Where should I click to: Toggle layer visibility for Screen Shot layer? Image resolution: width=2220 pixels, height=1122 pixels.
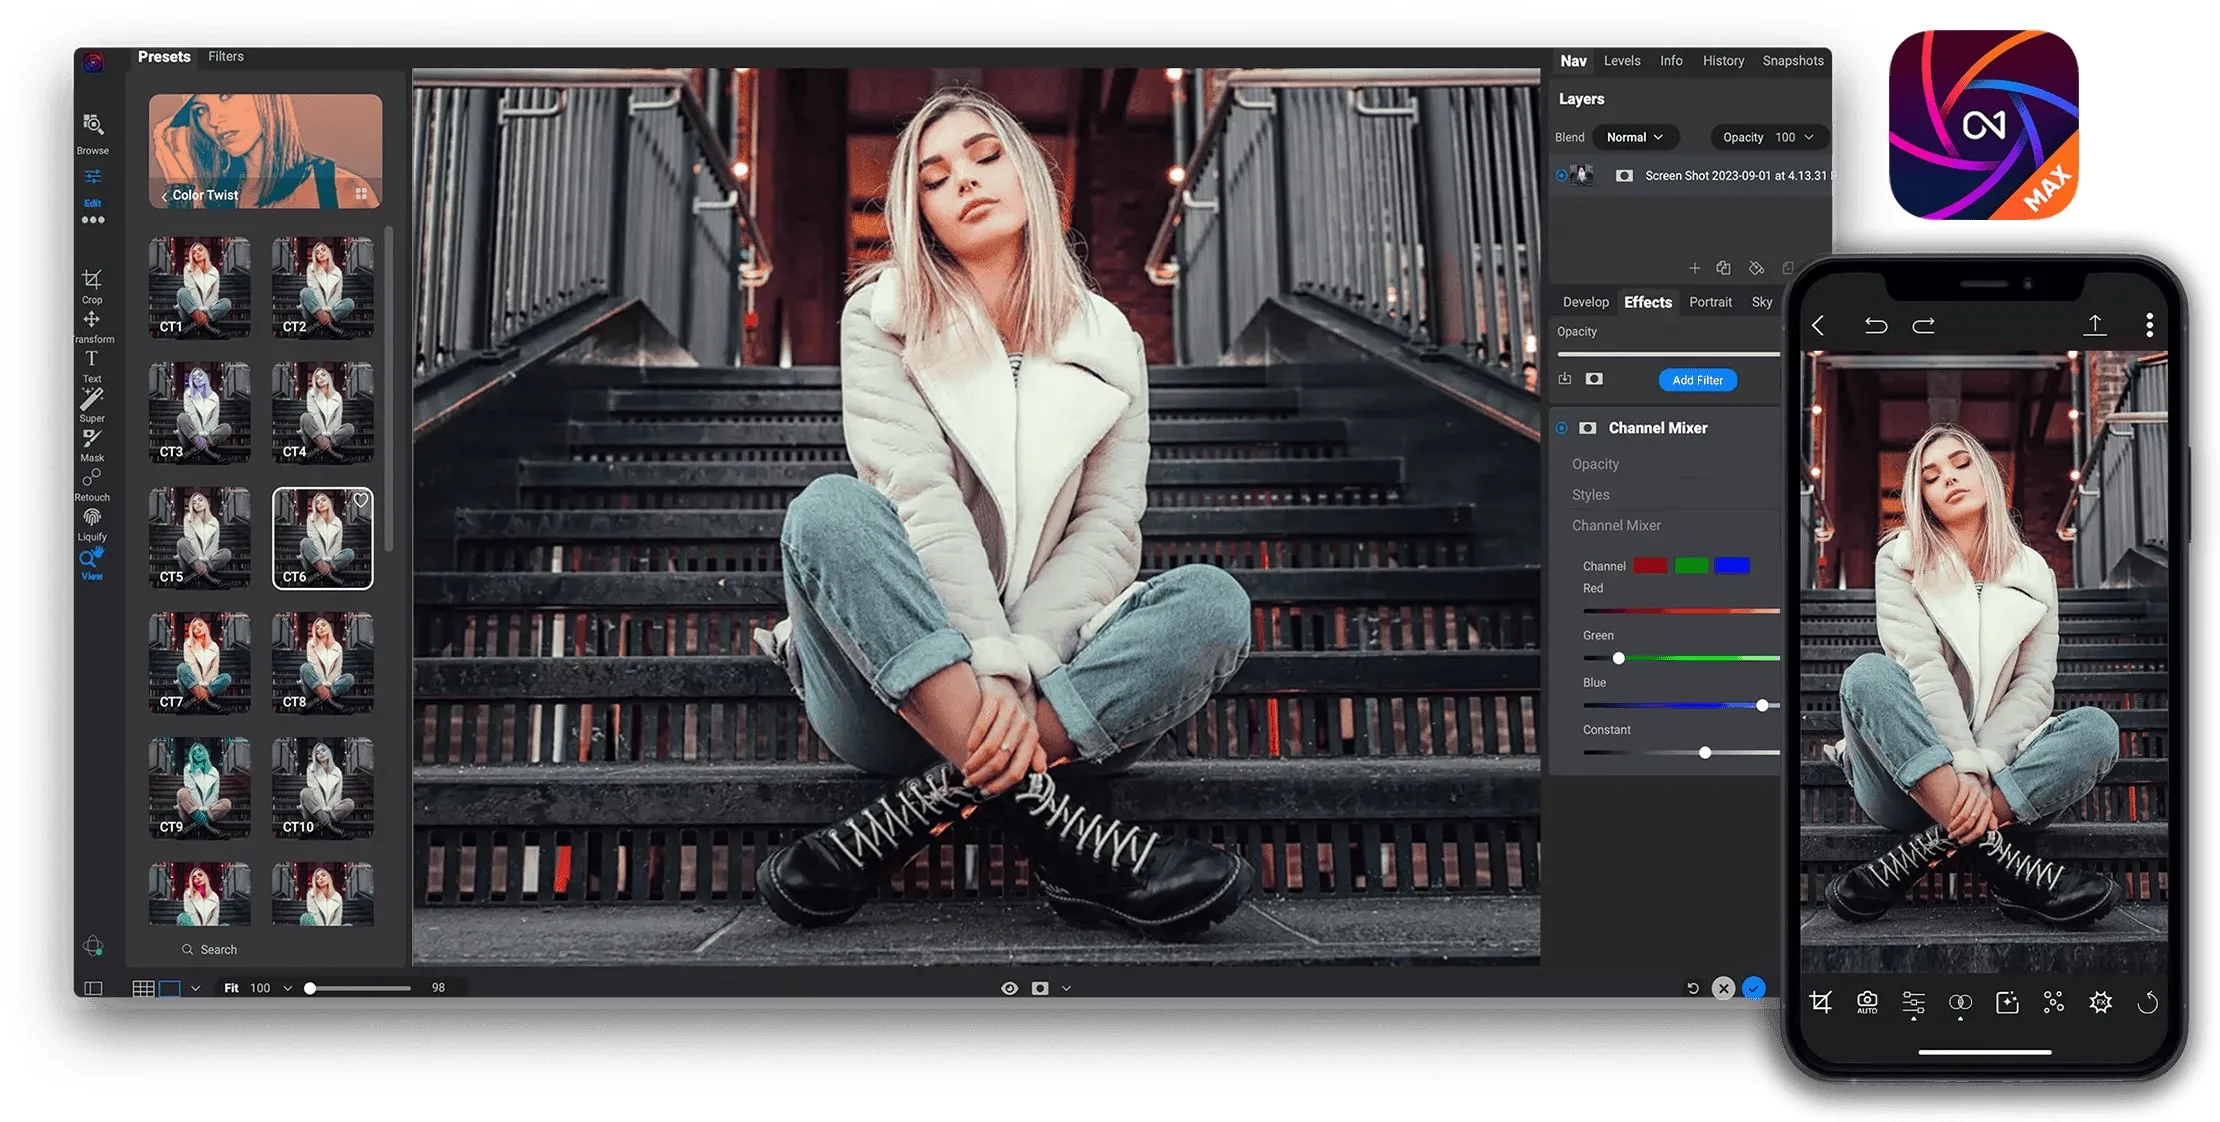[1561, 175]
